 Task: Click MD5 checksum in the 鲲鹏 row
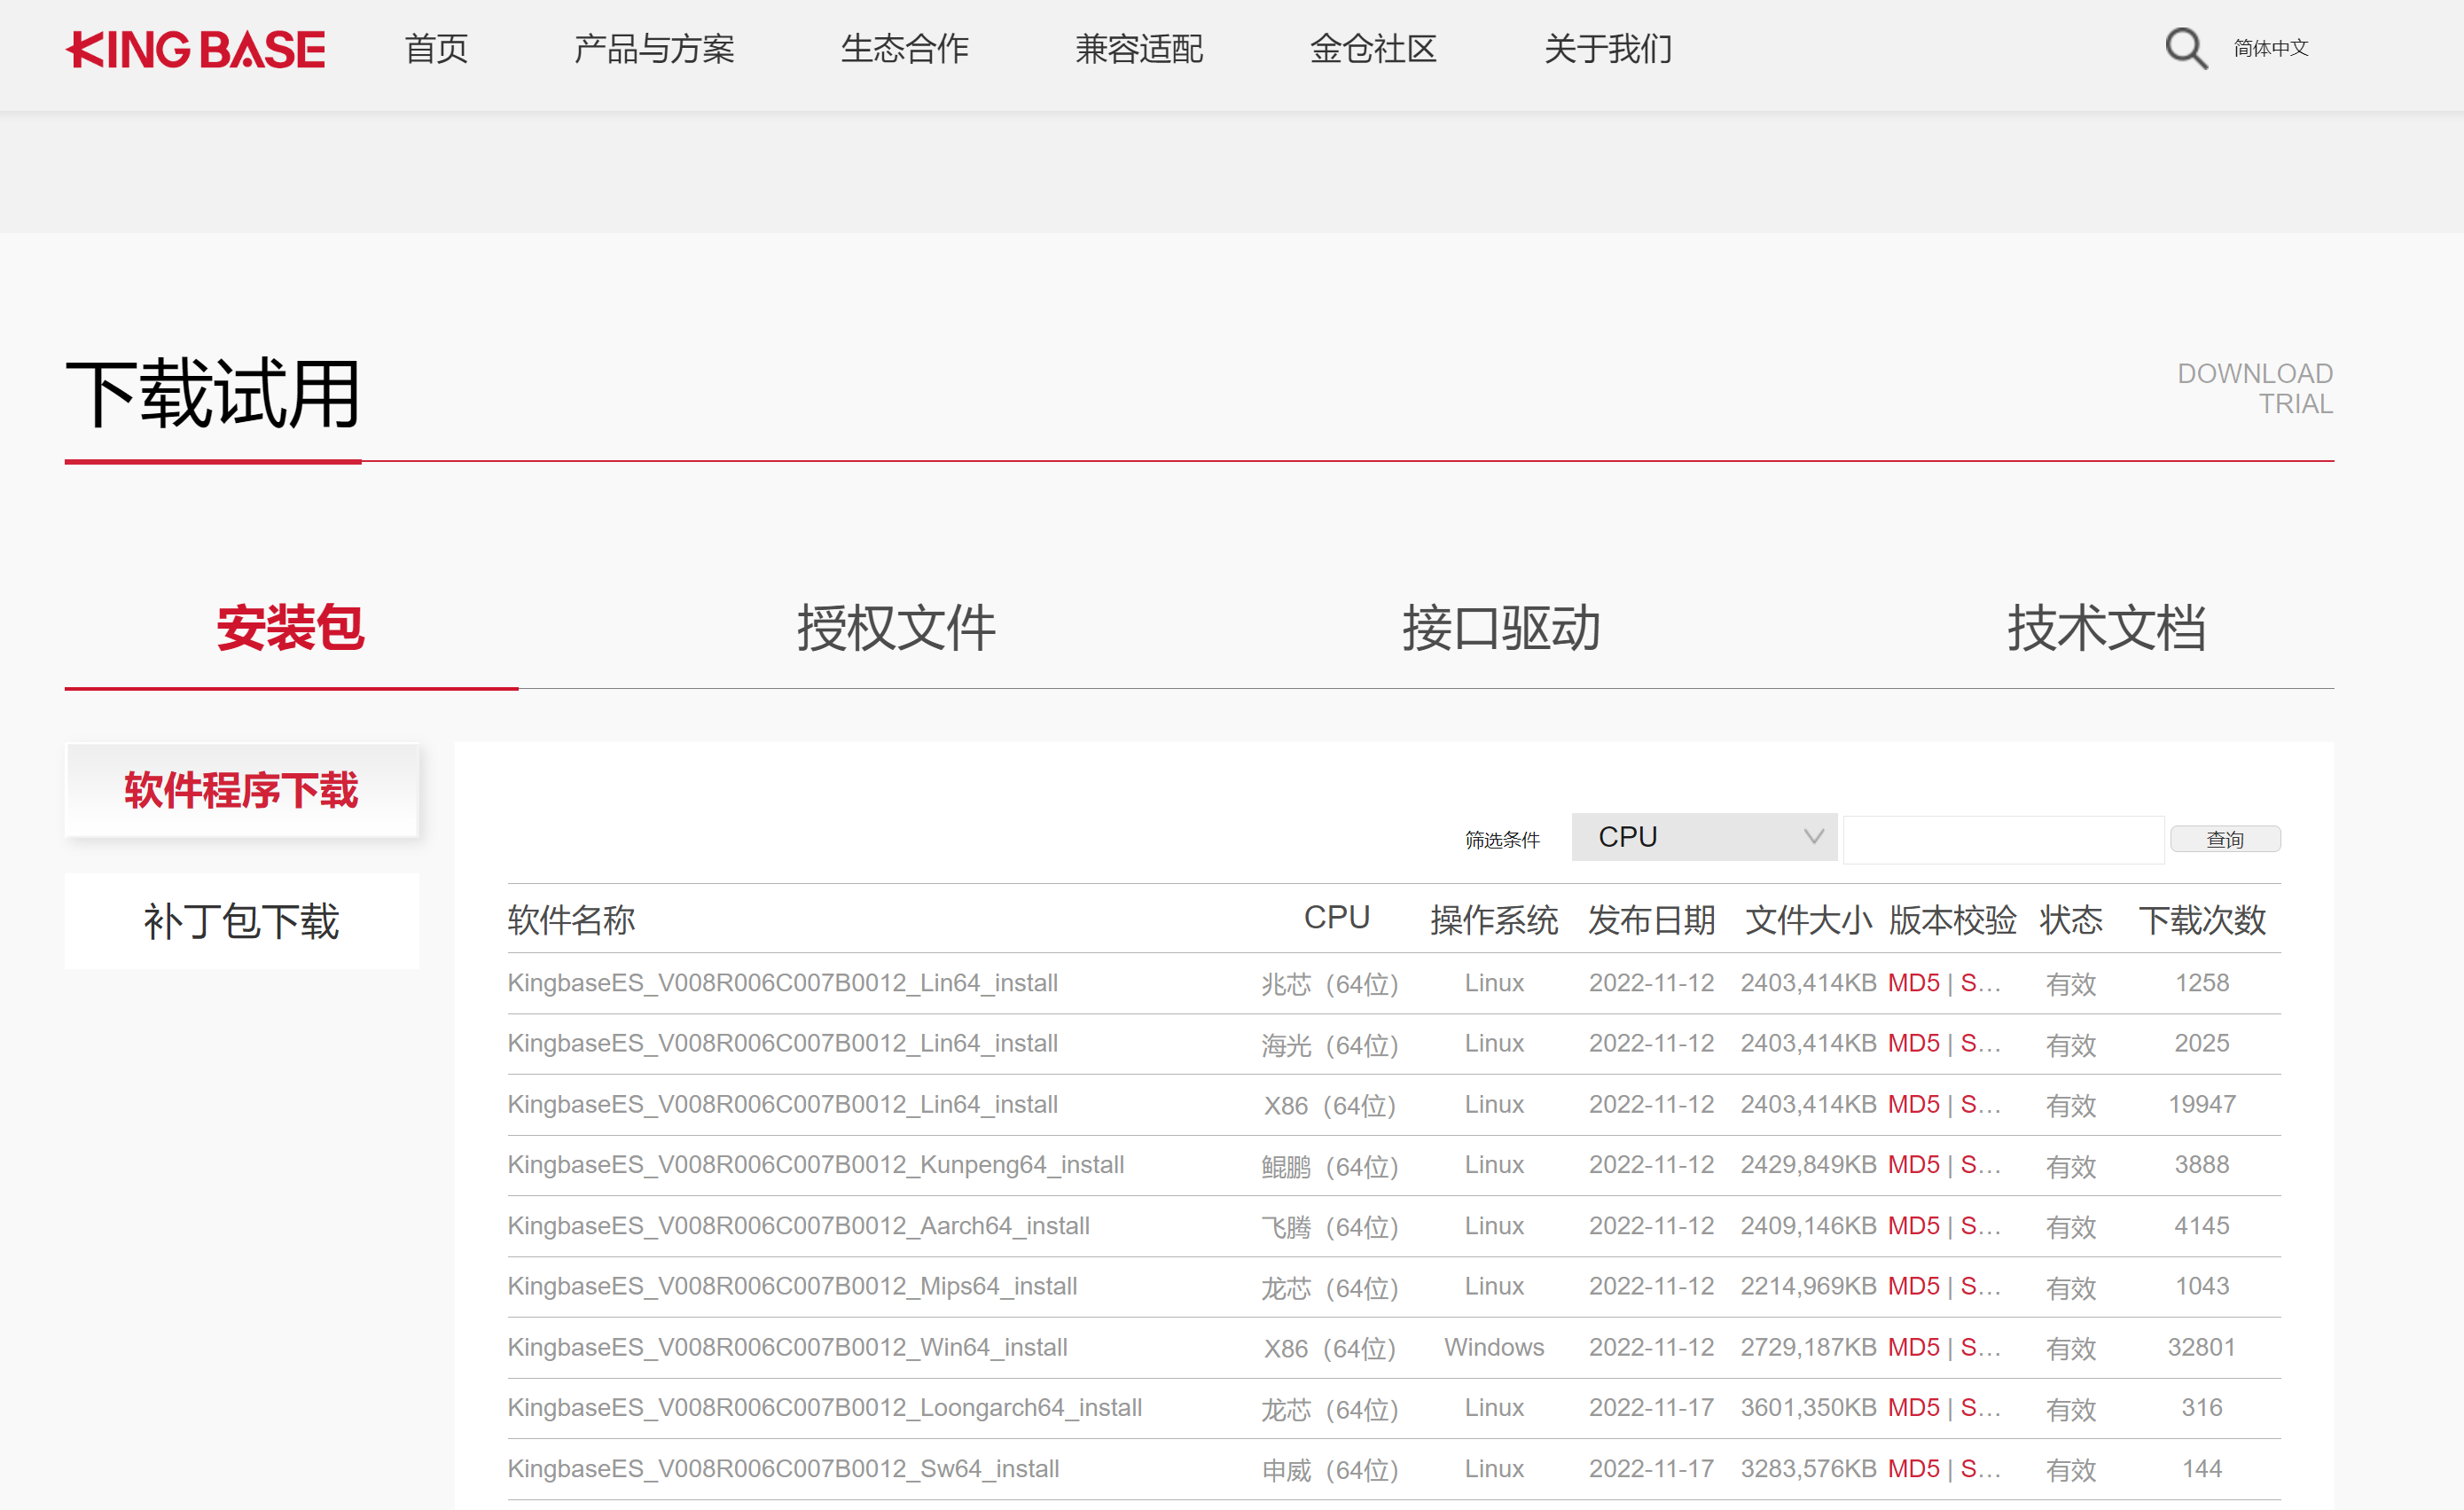(x=1913, y=1165)
